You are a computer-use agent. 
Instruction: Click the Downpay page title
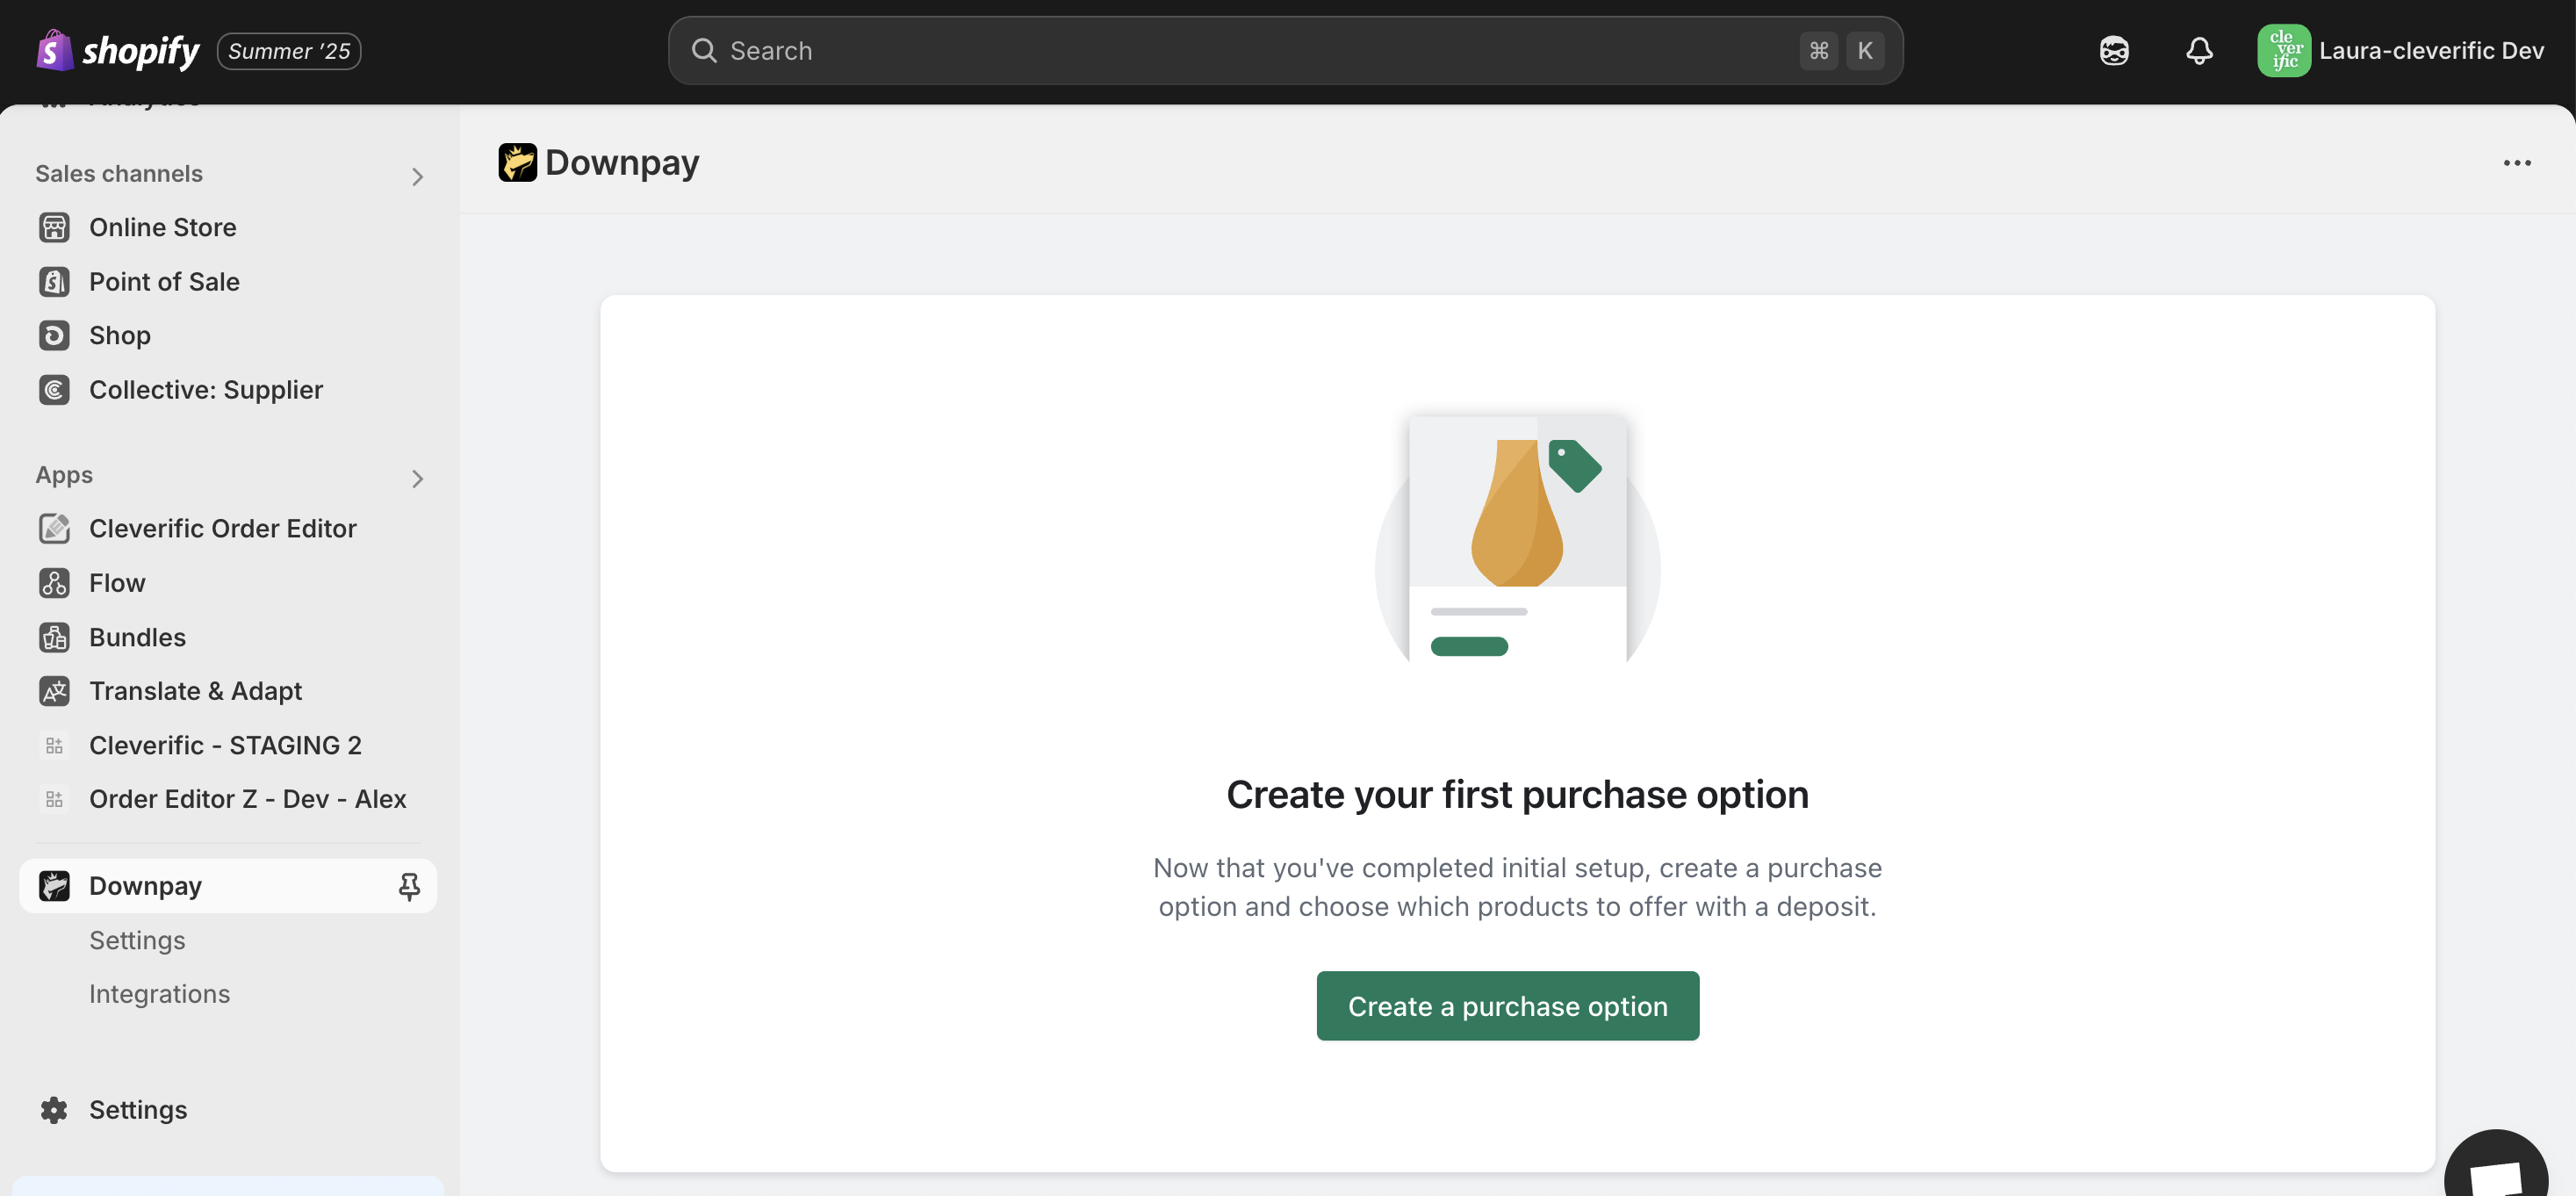622,162
